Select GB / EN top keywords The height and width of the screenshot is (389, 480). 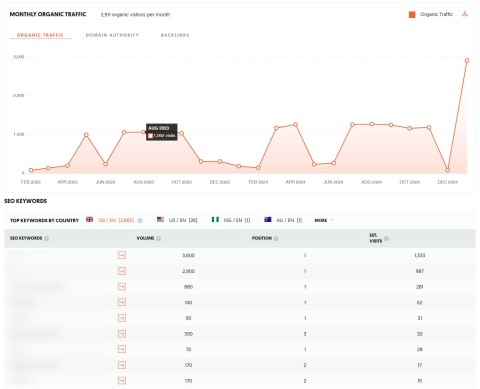[x=116, y=220]
